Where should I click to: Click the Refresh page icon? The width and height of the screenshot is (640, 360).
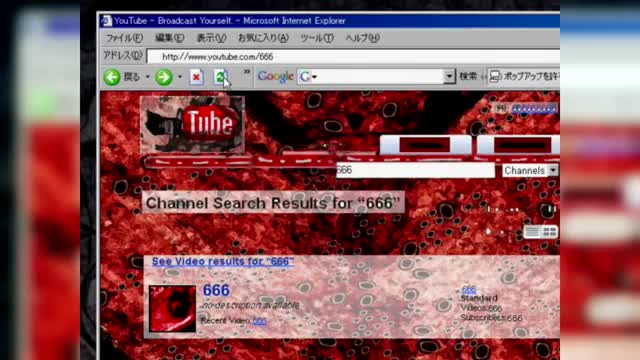coord(221,77)
